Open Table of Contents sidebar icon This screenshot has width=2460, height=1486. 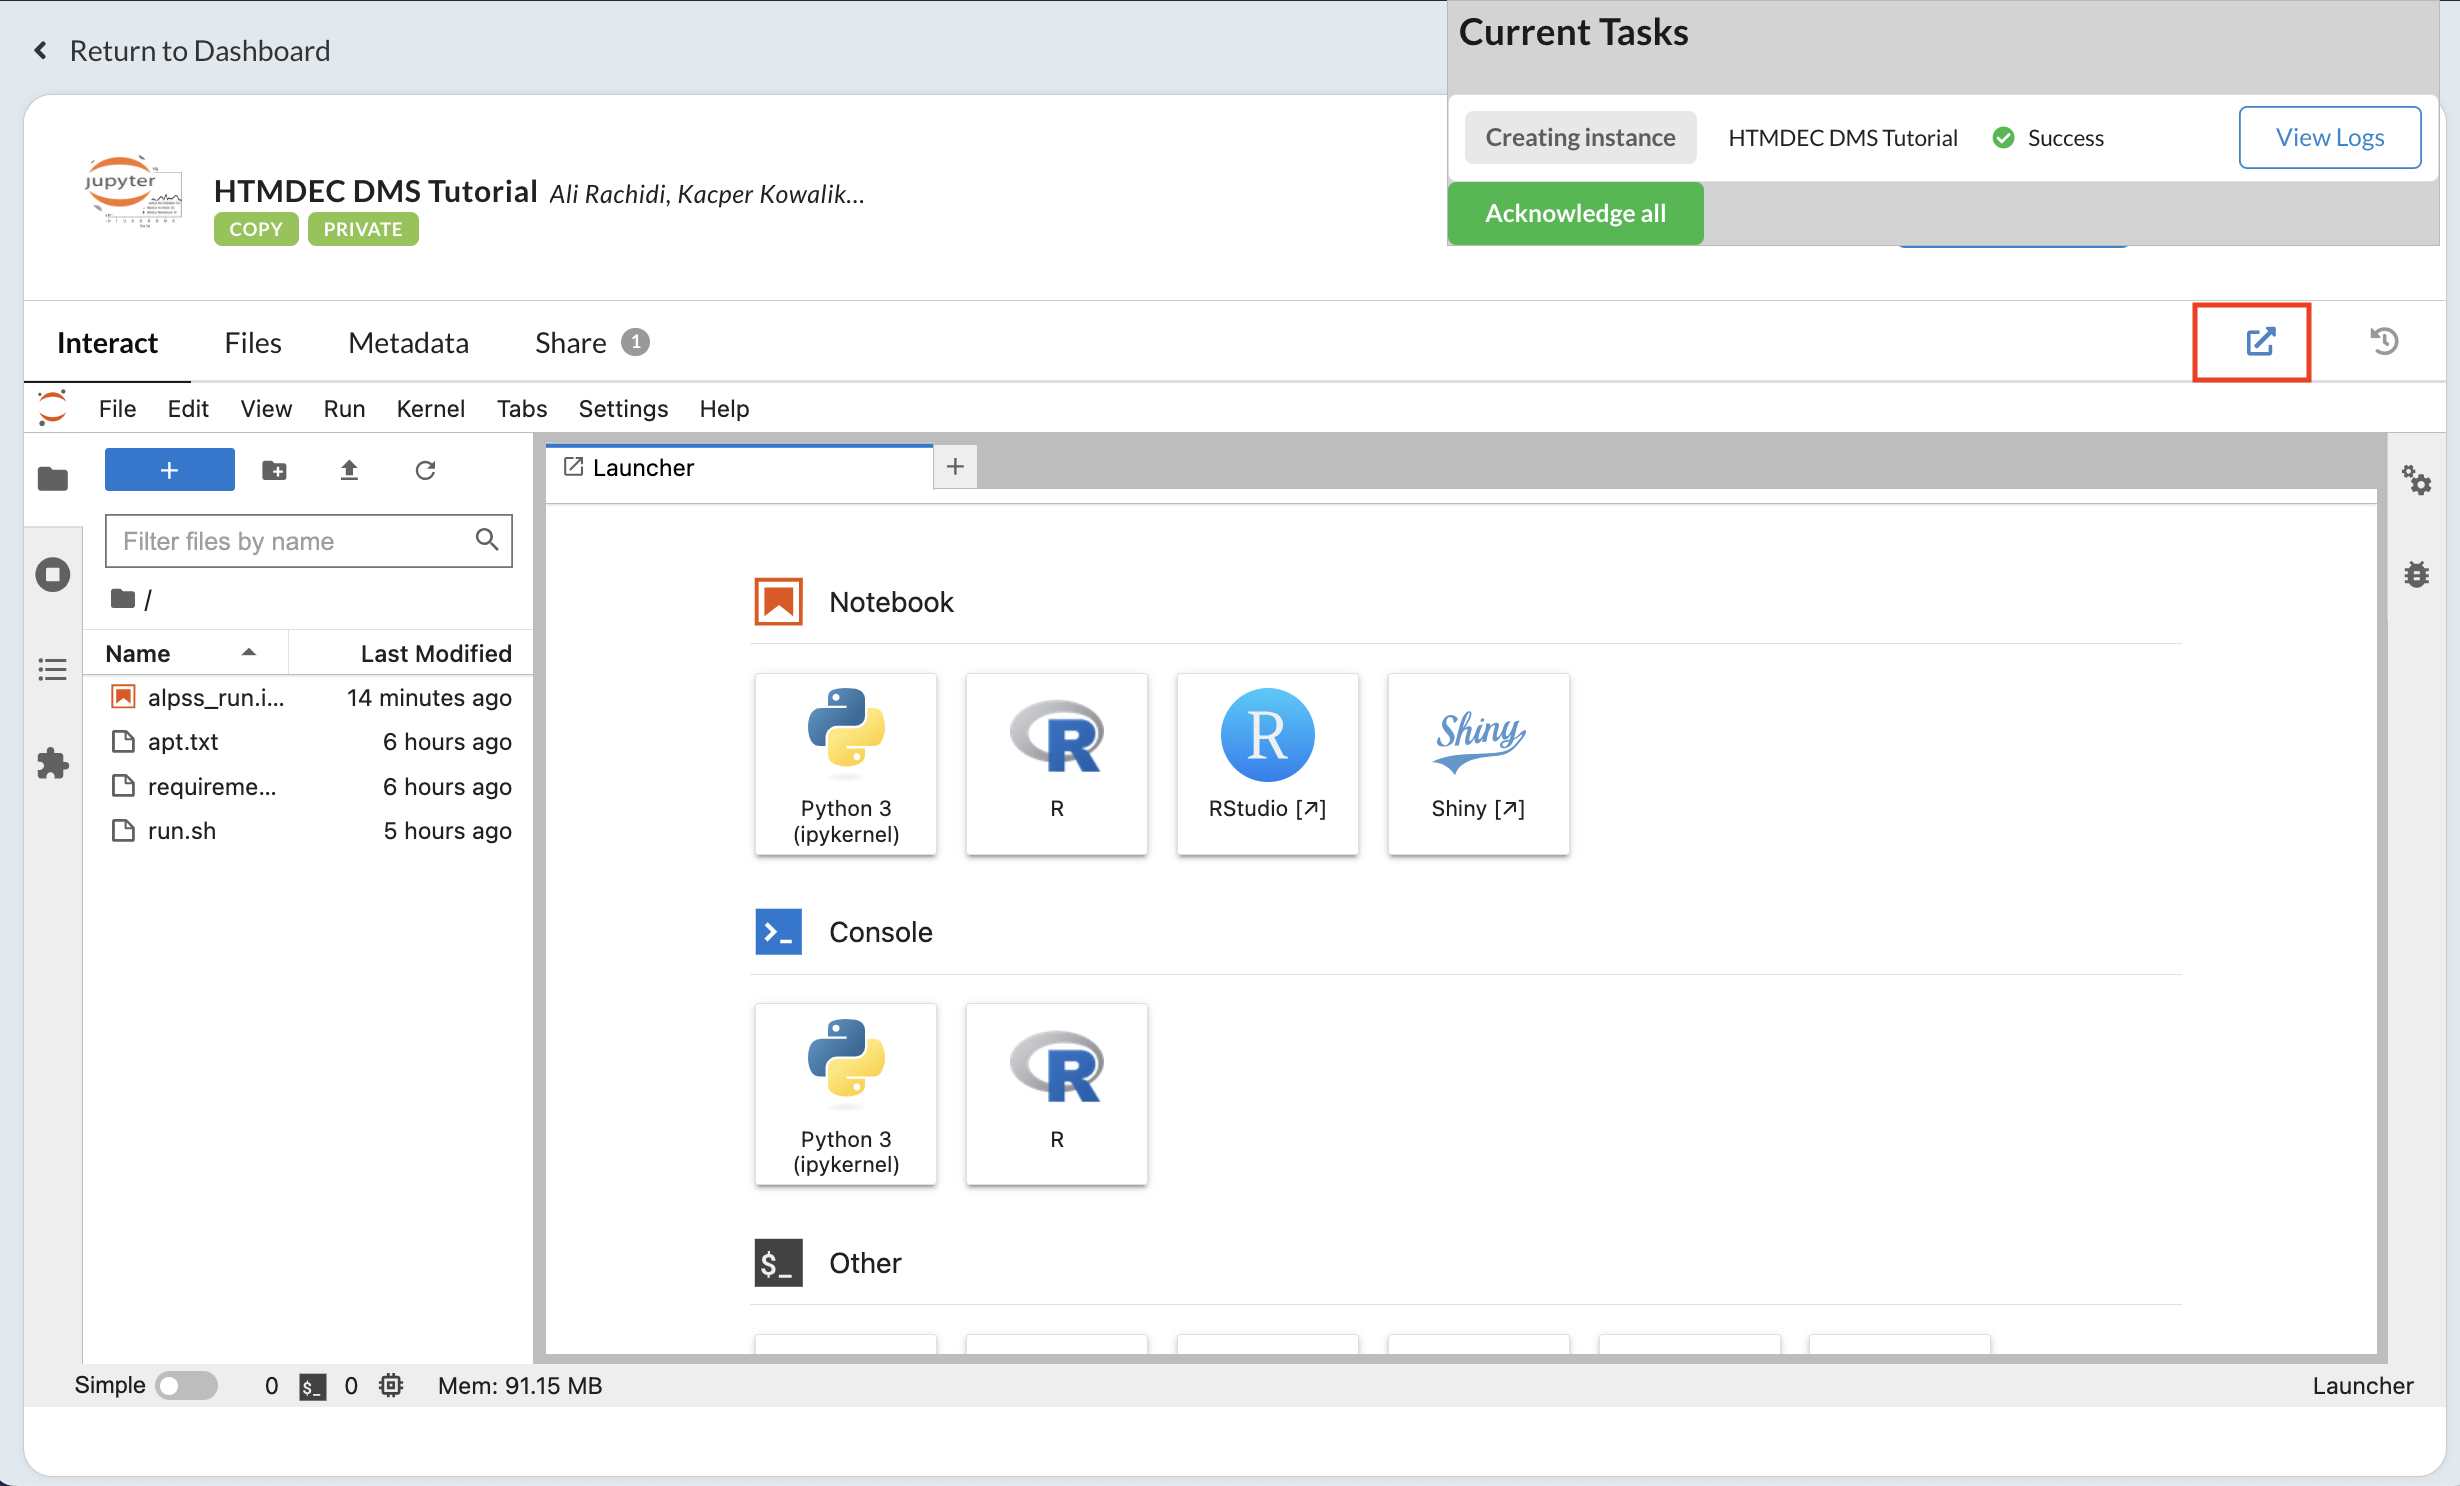(x=53, y=669)
